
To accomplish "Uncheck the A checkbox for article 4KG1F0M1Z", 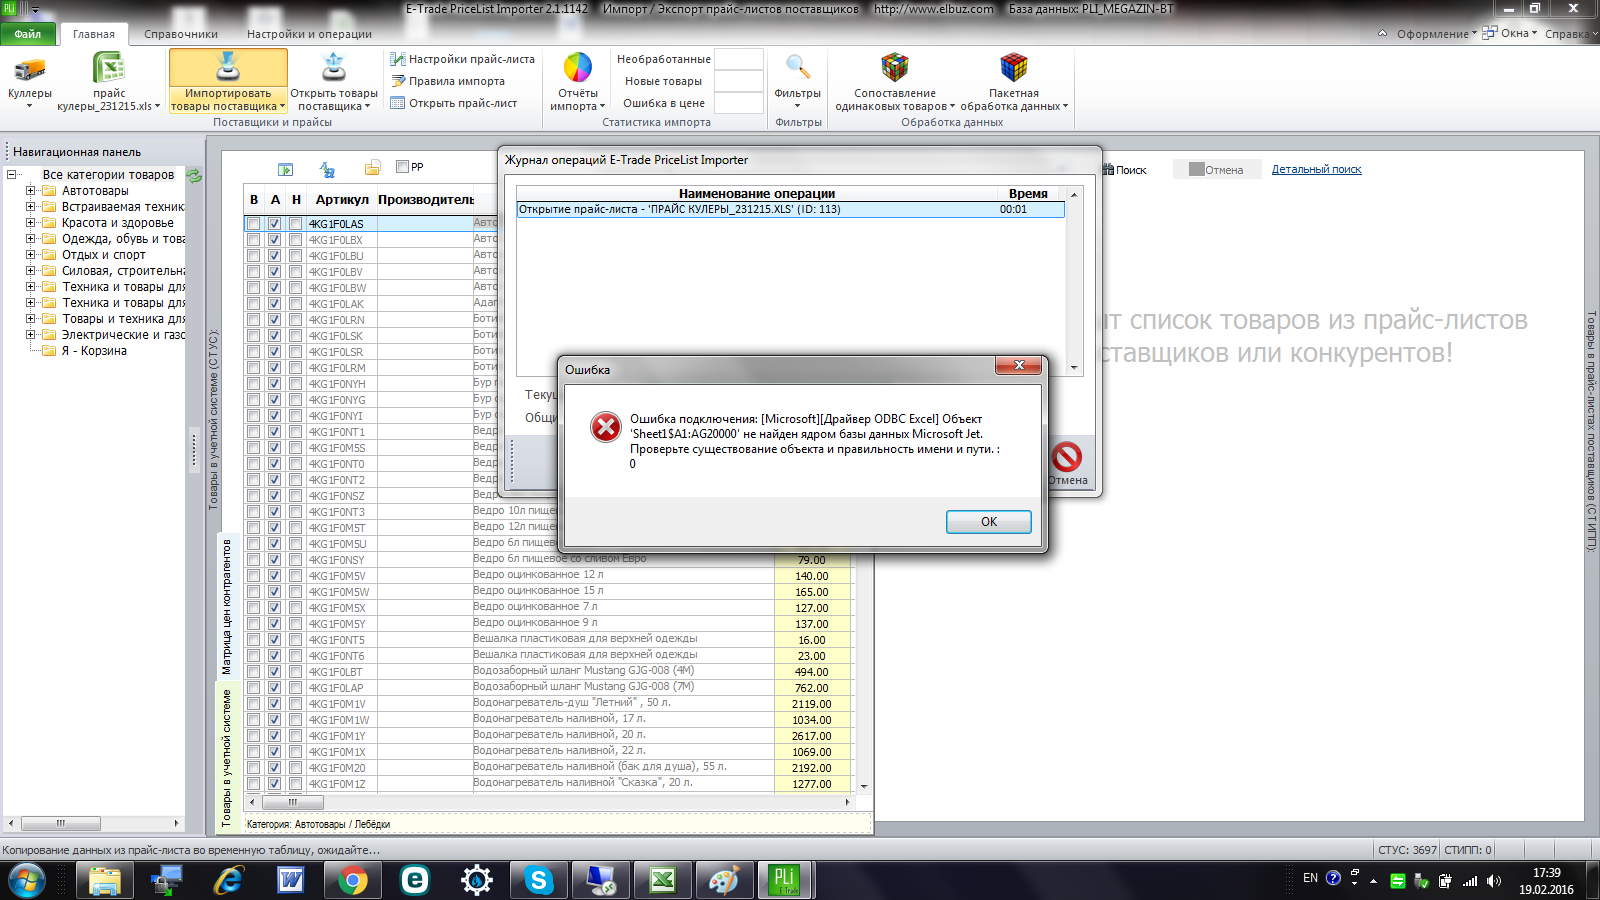I will click(275, 784).
